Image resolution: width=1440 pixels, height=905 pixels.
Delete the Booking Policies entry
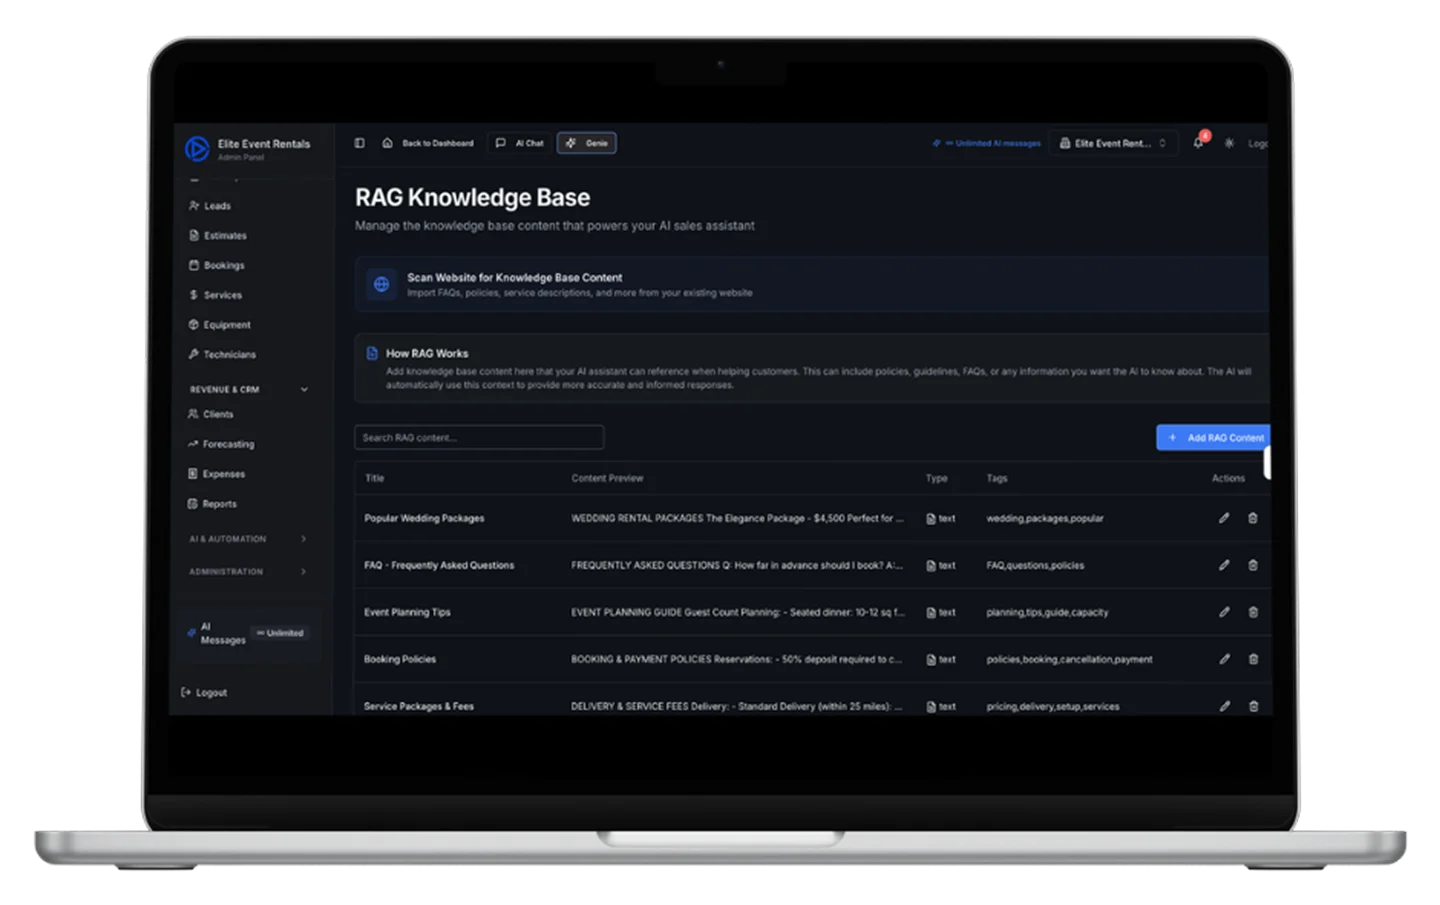click(1253, 659)
